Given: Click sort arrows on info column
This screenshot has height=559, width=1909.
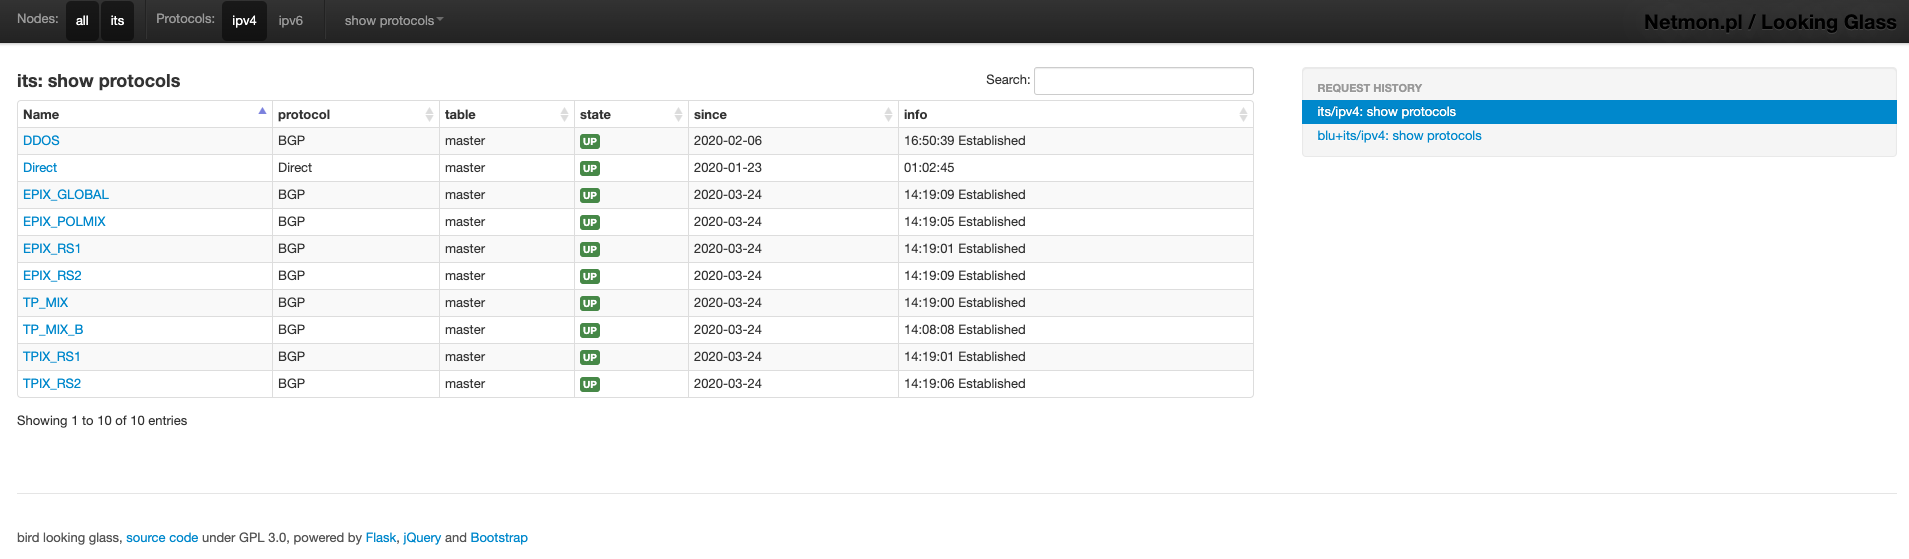Looking at the screenshot, I should [1243, 115].
